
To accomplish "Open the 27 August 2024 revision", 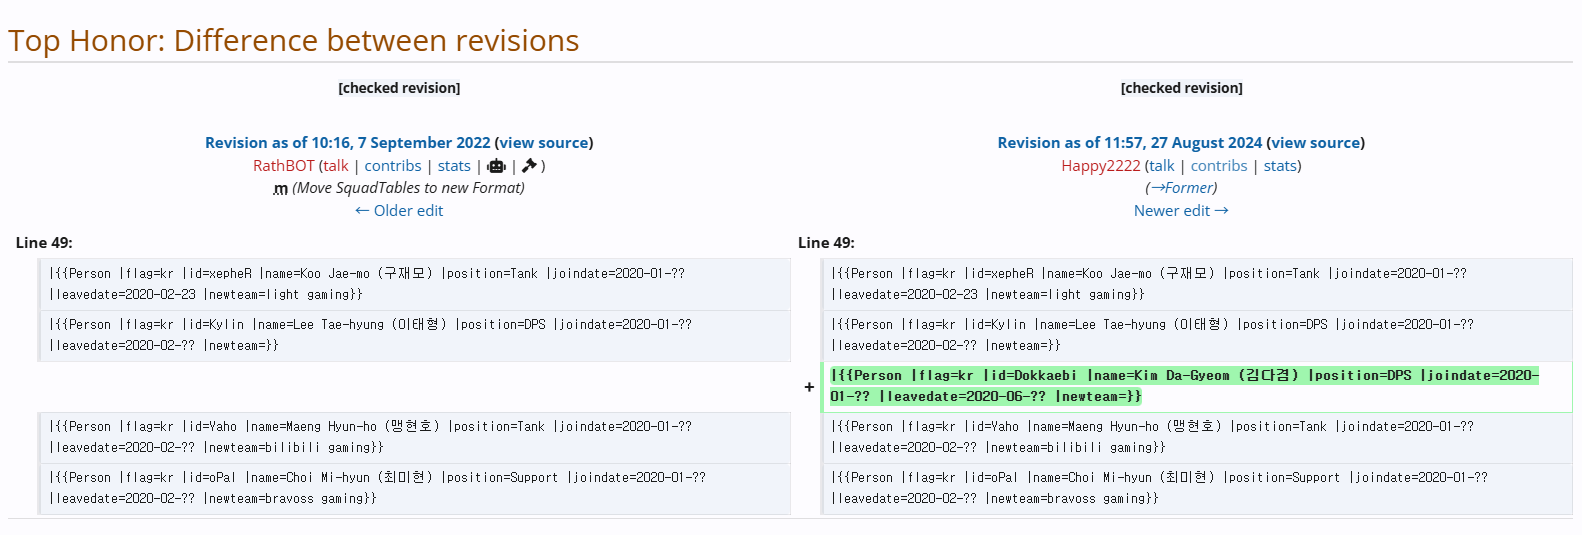I will [x=1129, y=143].
